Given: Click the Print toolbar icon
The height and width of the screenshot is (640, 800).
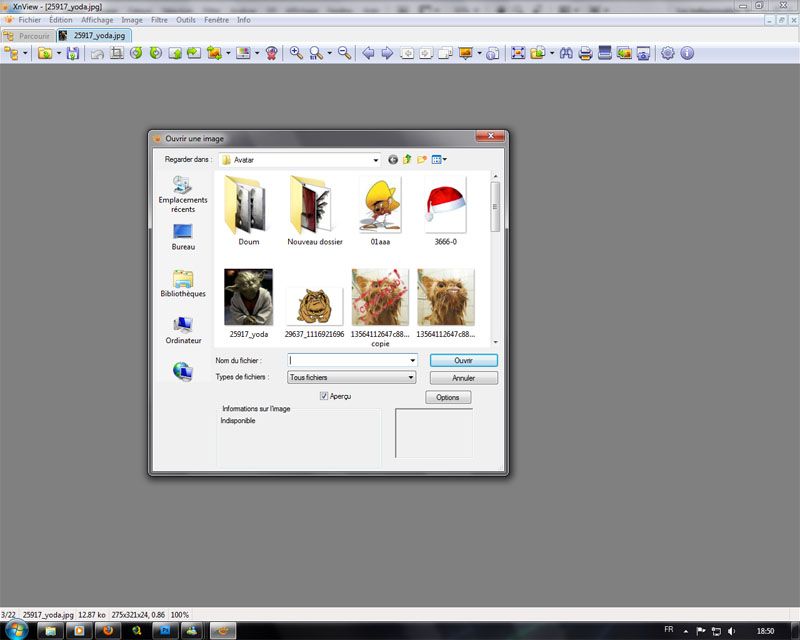Looking at the screenshot, I should click(586, 53).
